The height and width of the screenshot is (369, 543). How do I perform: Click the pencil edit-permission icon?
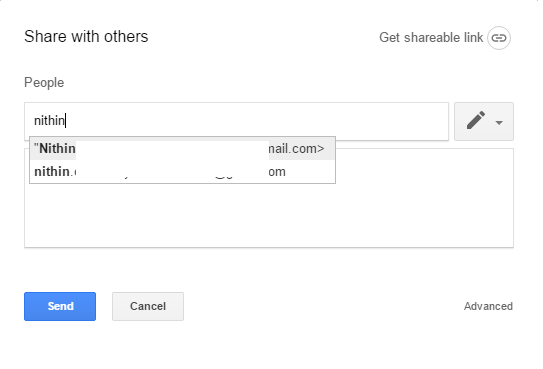pos(476,120)
